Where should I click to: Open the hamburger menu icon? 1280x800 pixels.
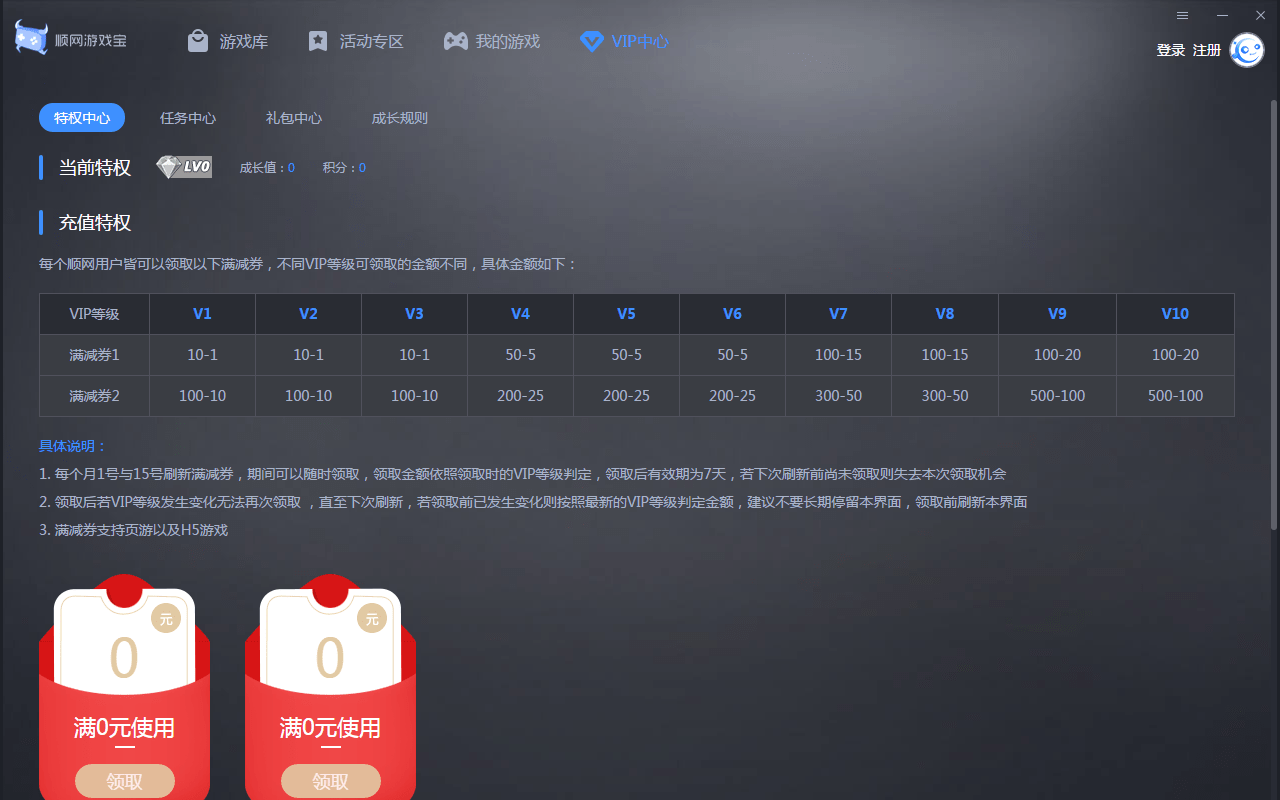click(1182, 16)
